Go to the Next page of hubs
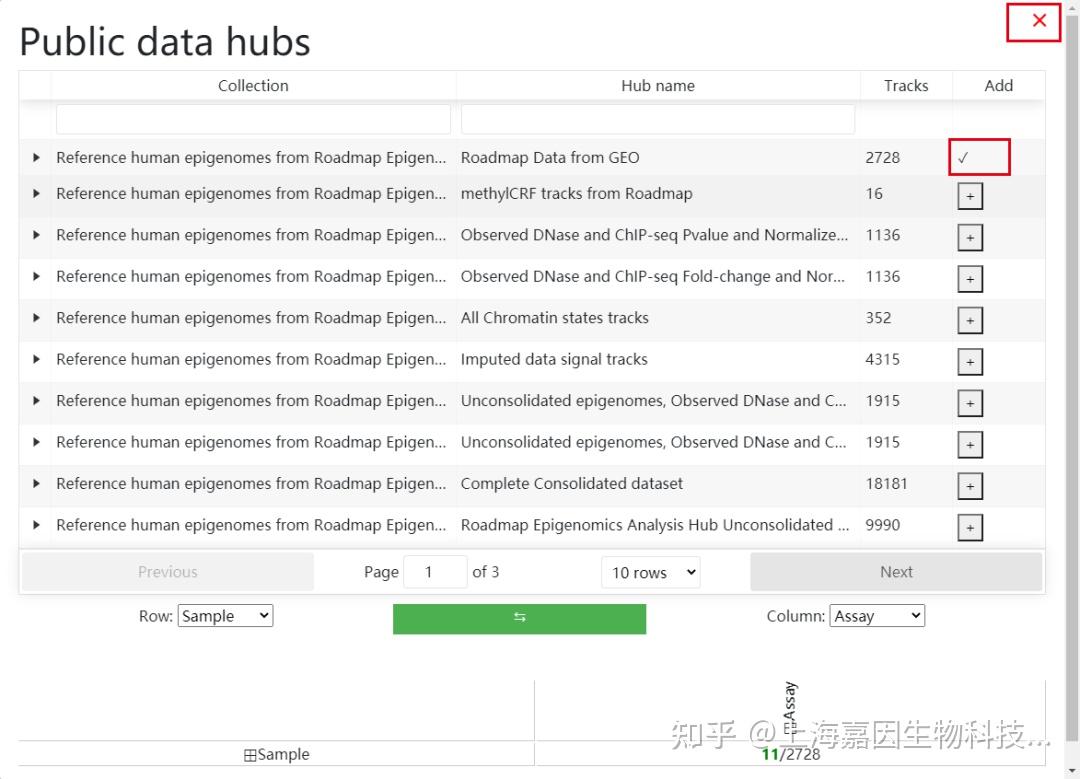This screenshot has height=779, width=1080. click(x=895, y=571)
